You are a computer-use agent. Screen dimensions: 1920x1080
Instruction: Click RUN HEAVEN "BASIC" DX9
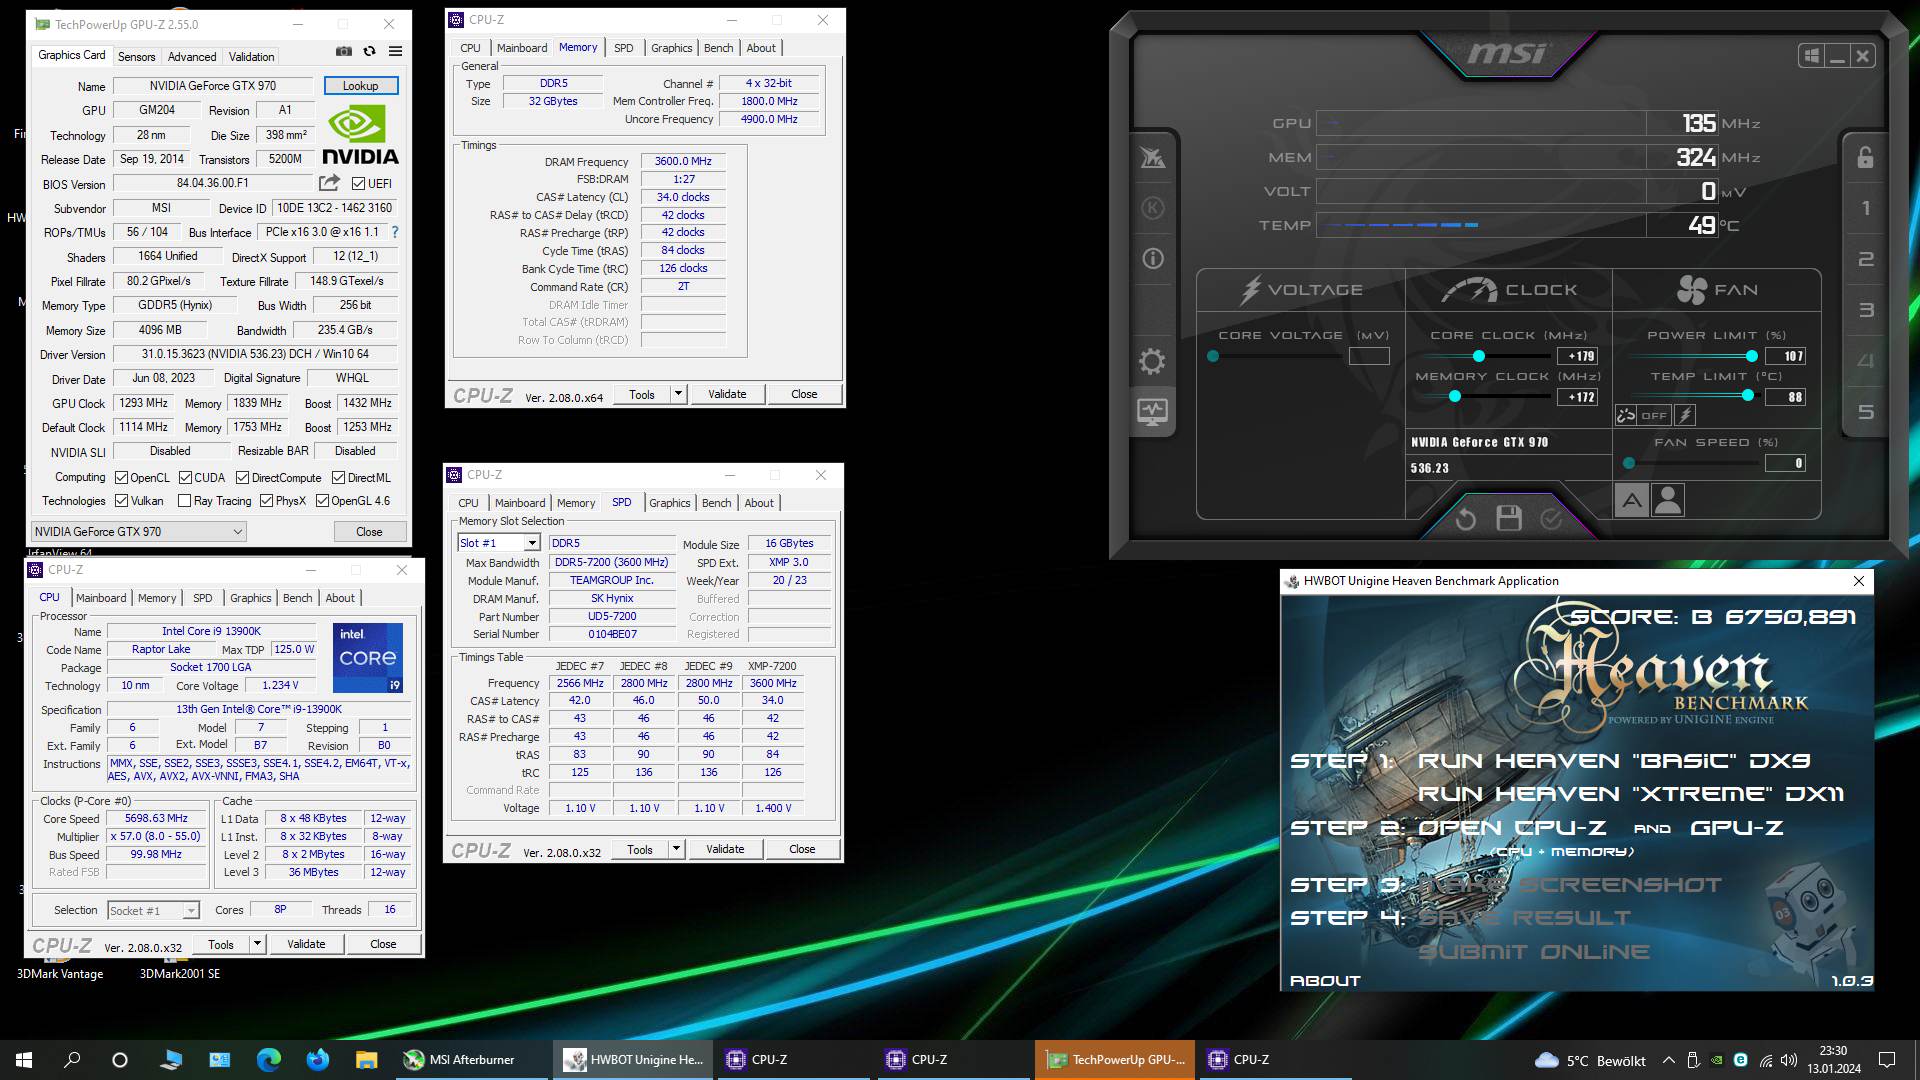point(1614,761)
